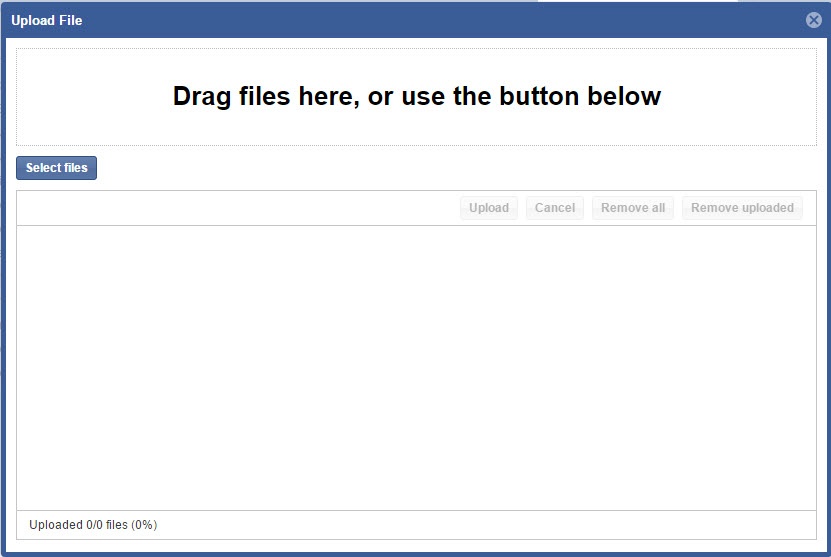Close the Upload File dialog
This screenshot has width=831, height=557.
(813, 20)
